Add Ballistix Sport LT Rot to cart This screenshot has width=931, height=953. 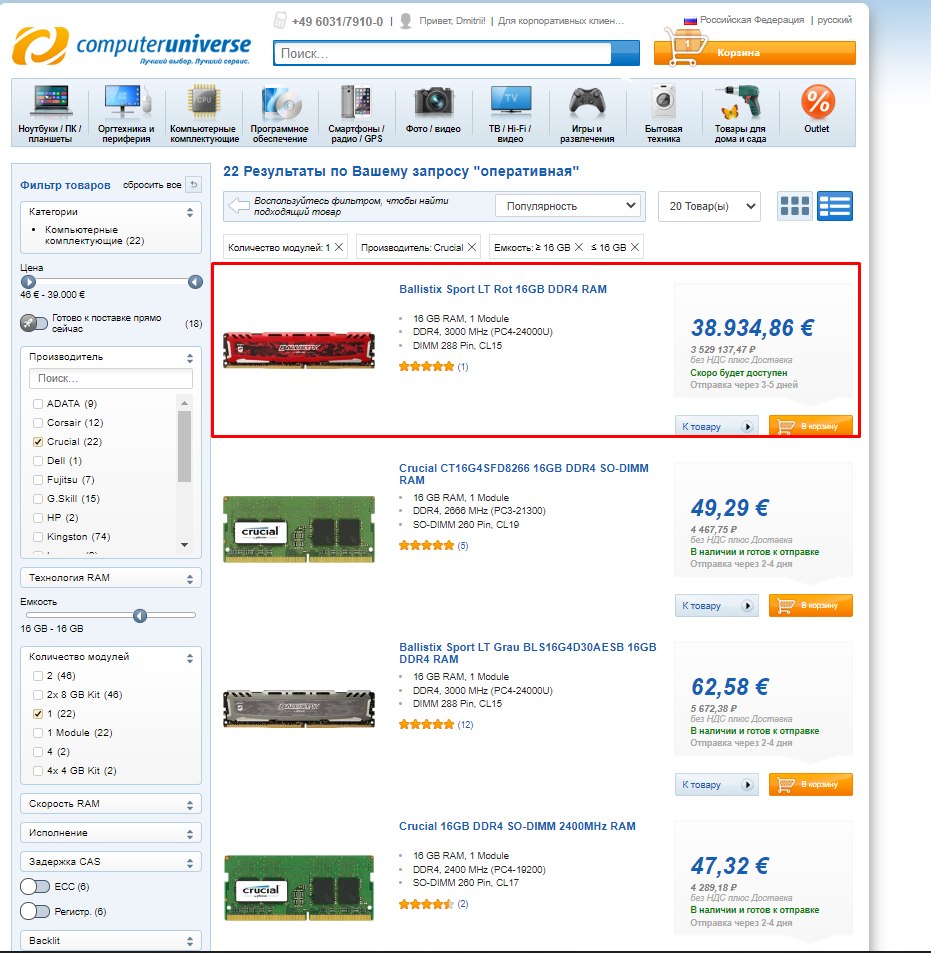(x=811, y=426)
